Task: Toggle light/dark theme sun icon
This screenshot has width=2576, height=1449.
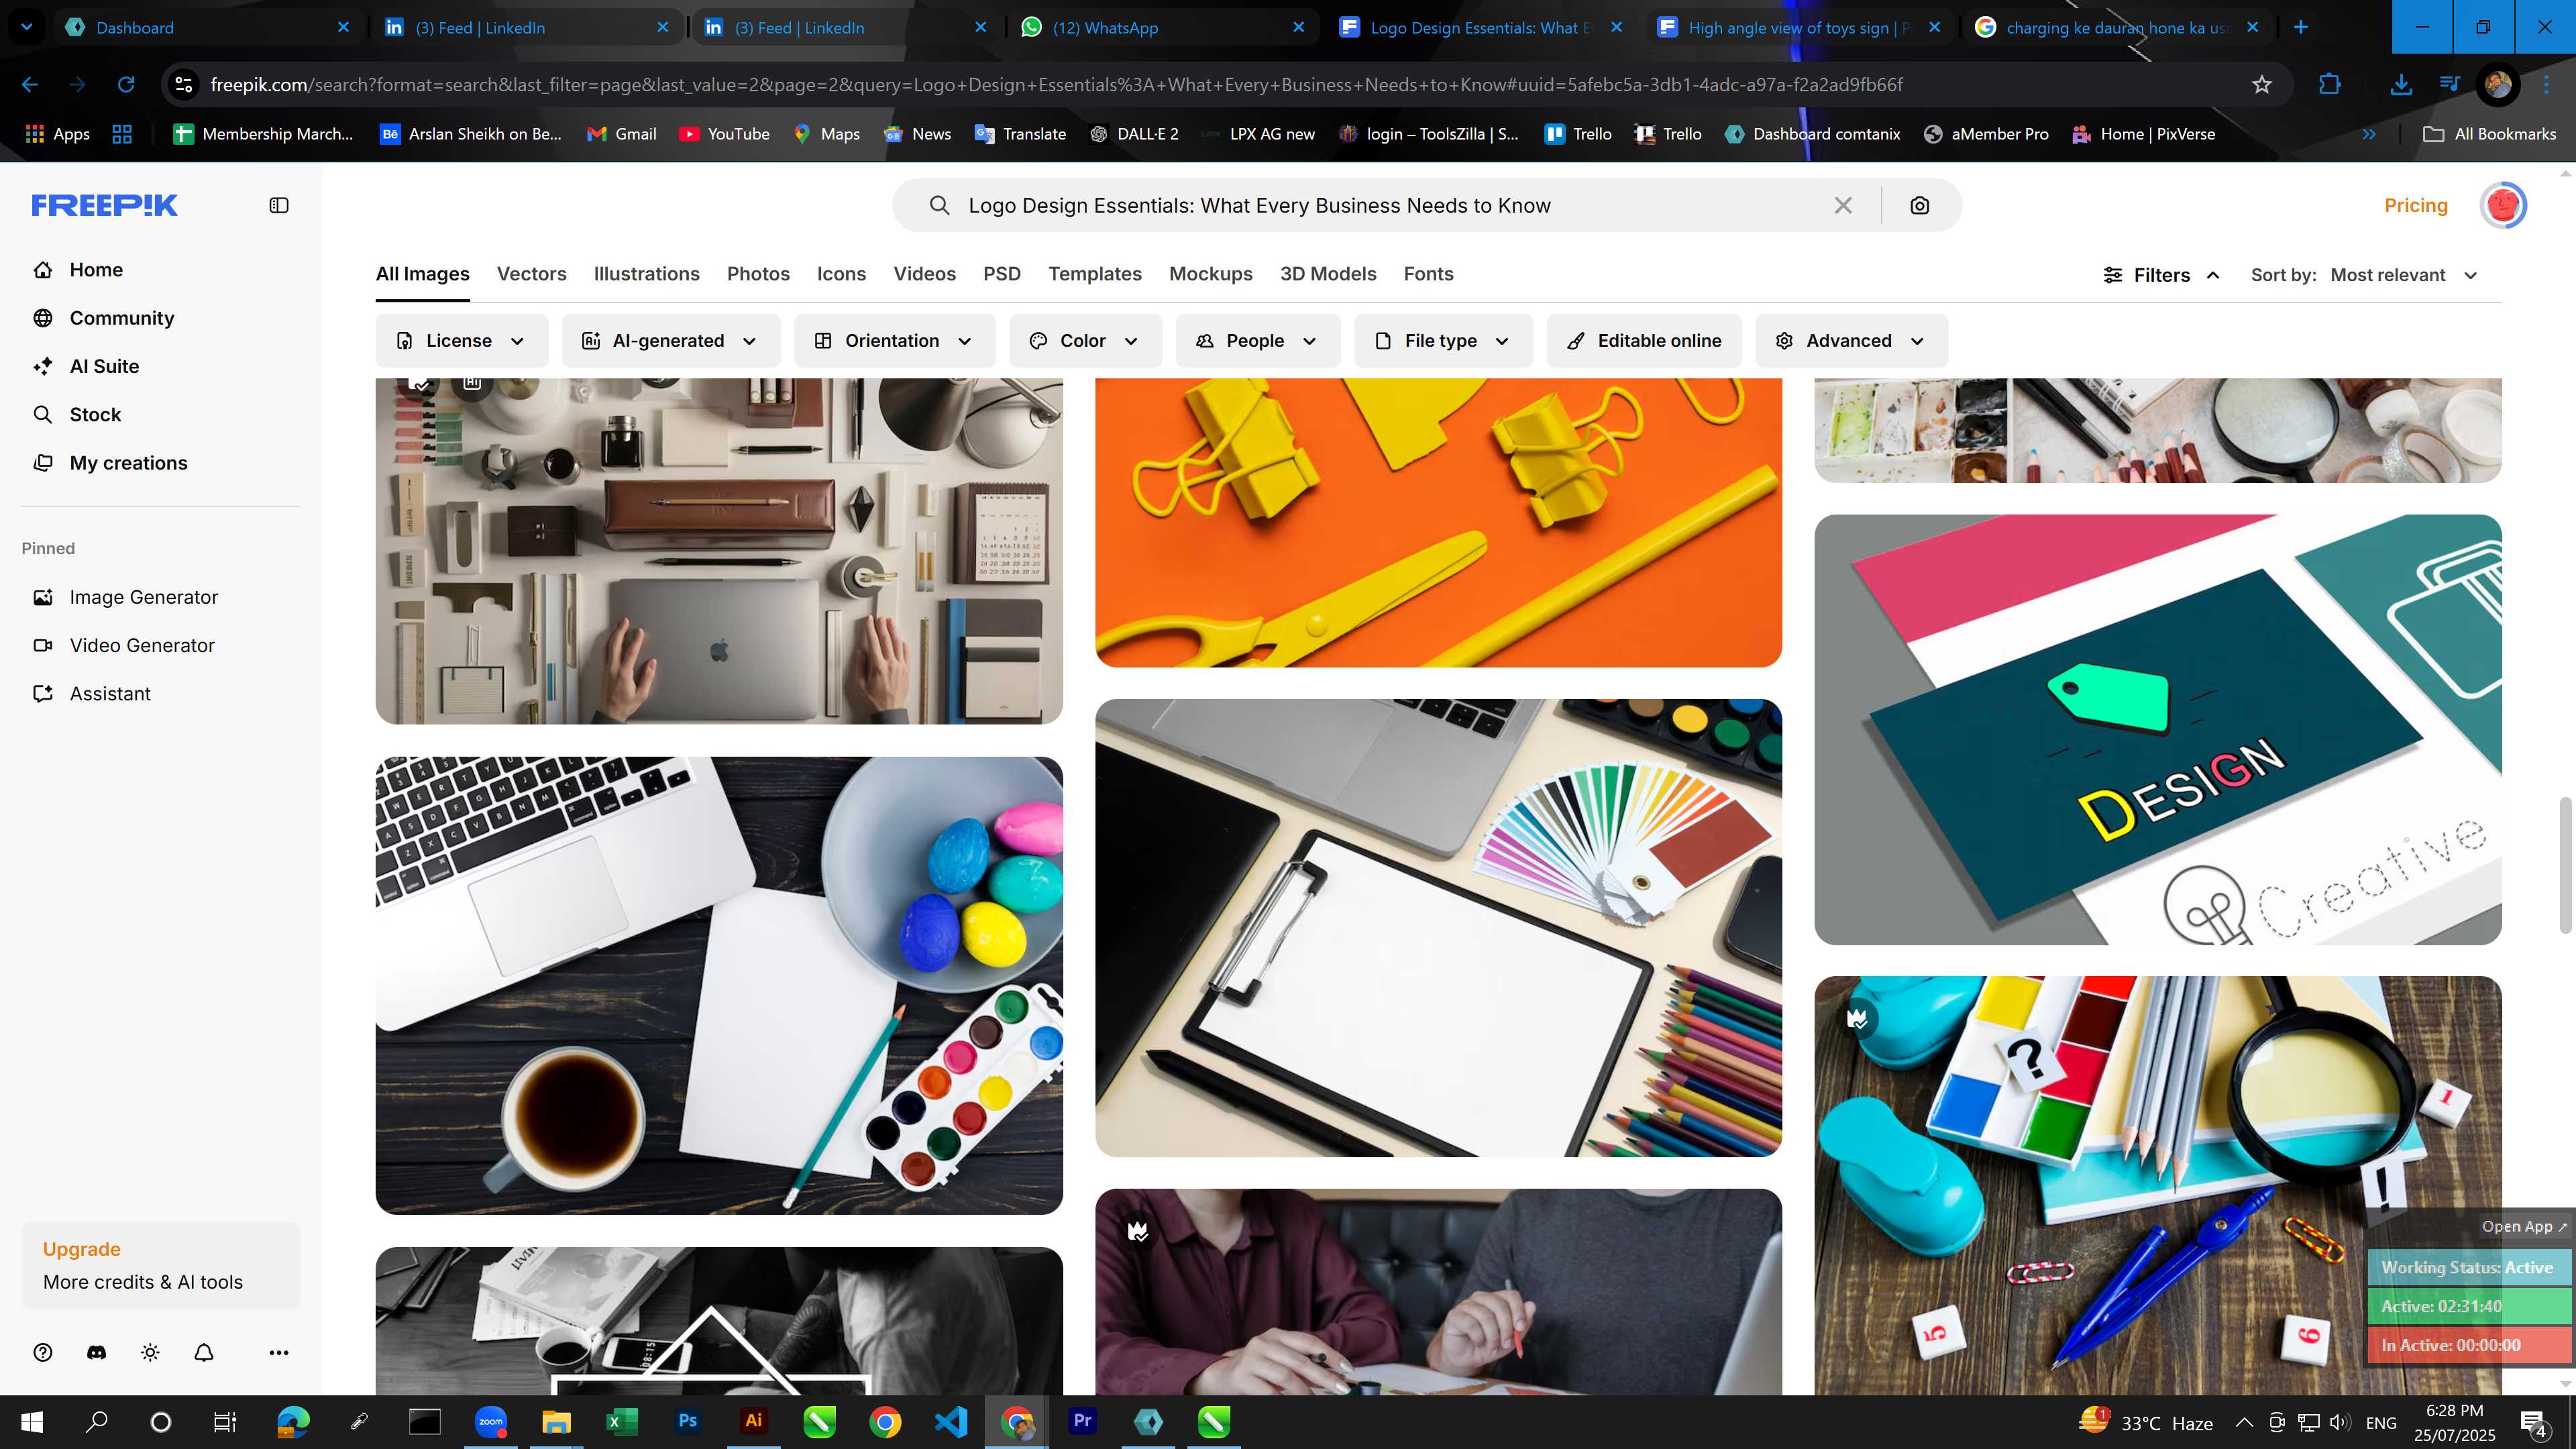Action: (x=150, y=1352)
